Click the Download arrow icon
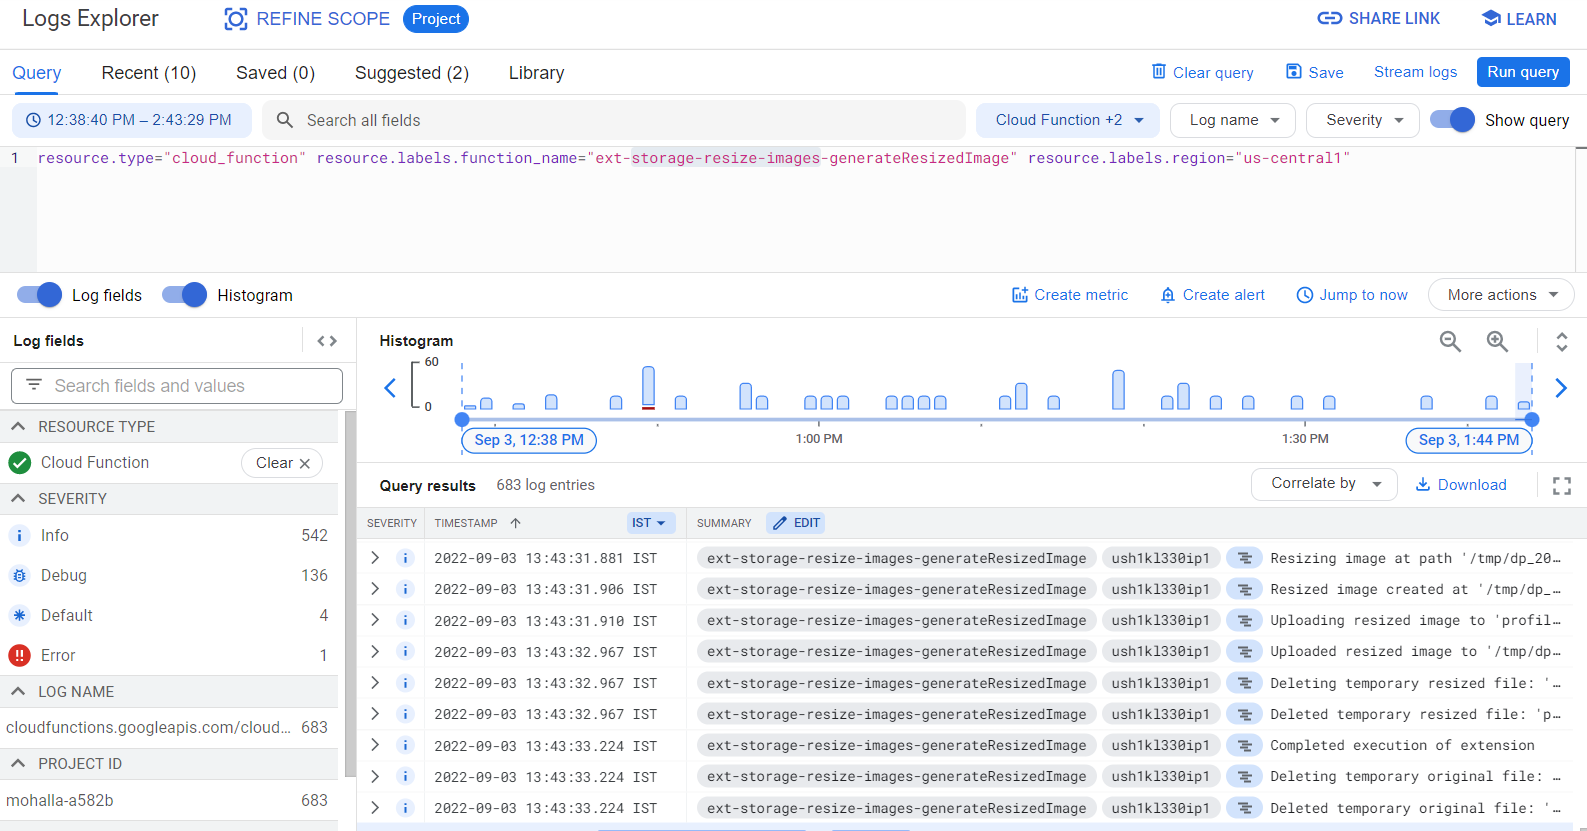The height and width of the screenshot is (831, 1587). tap(1423, 484)
